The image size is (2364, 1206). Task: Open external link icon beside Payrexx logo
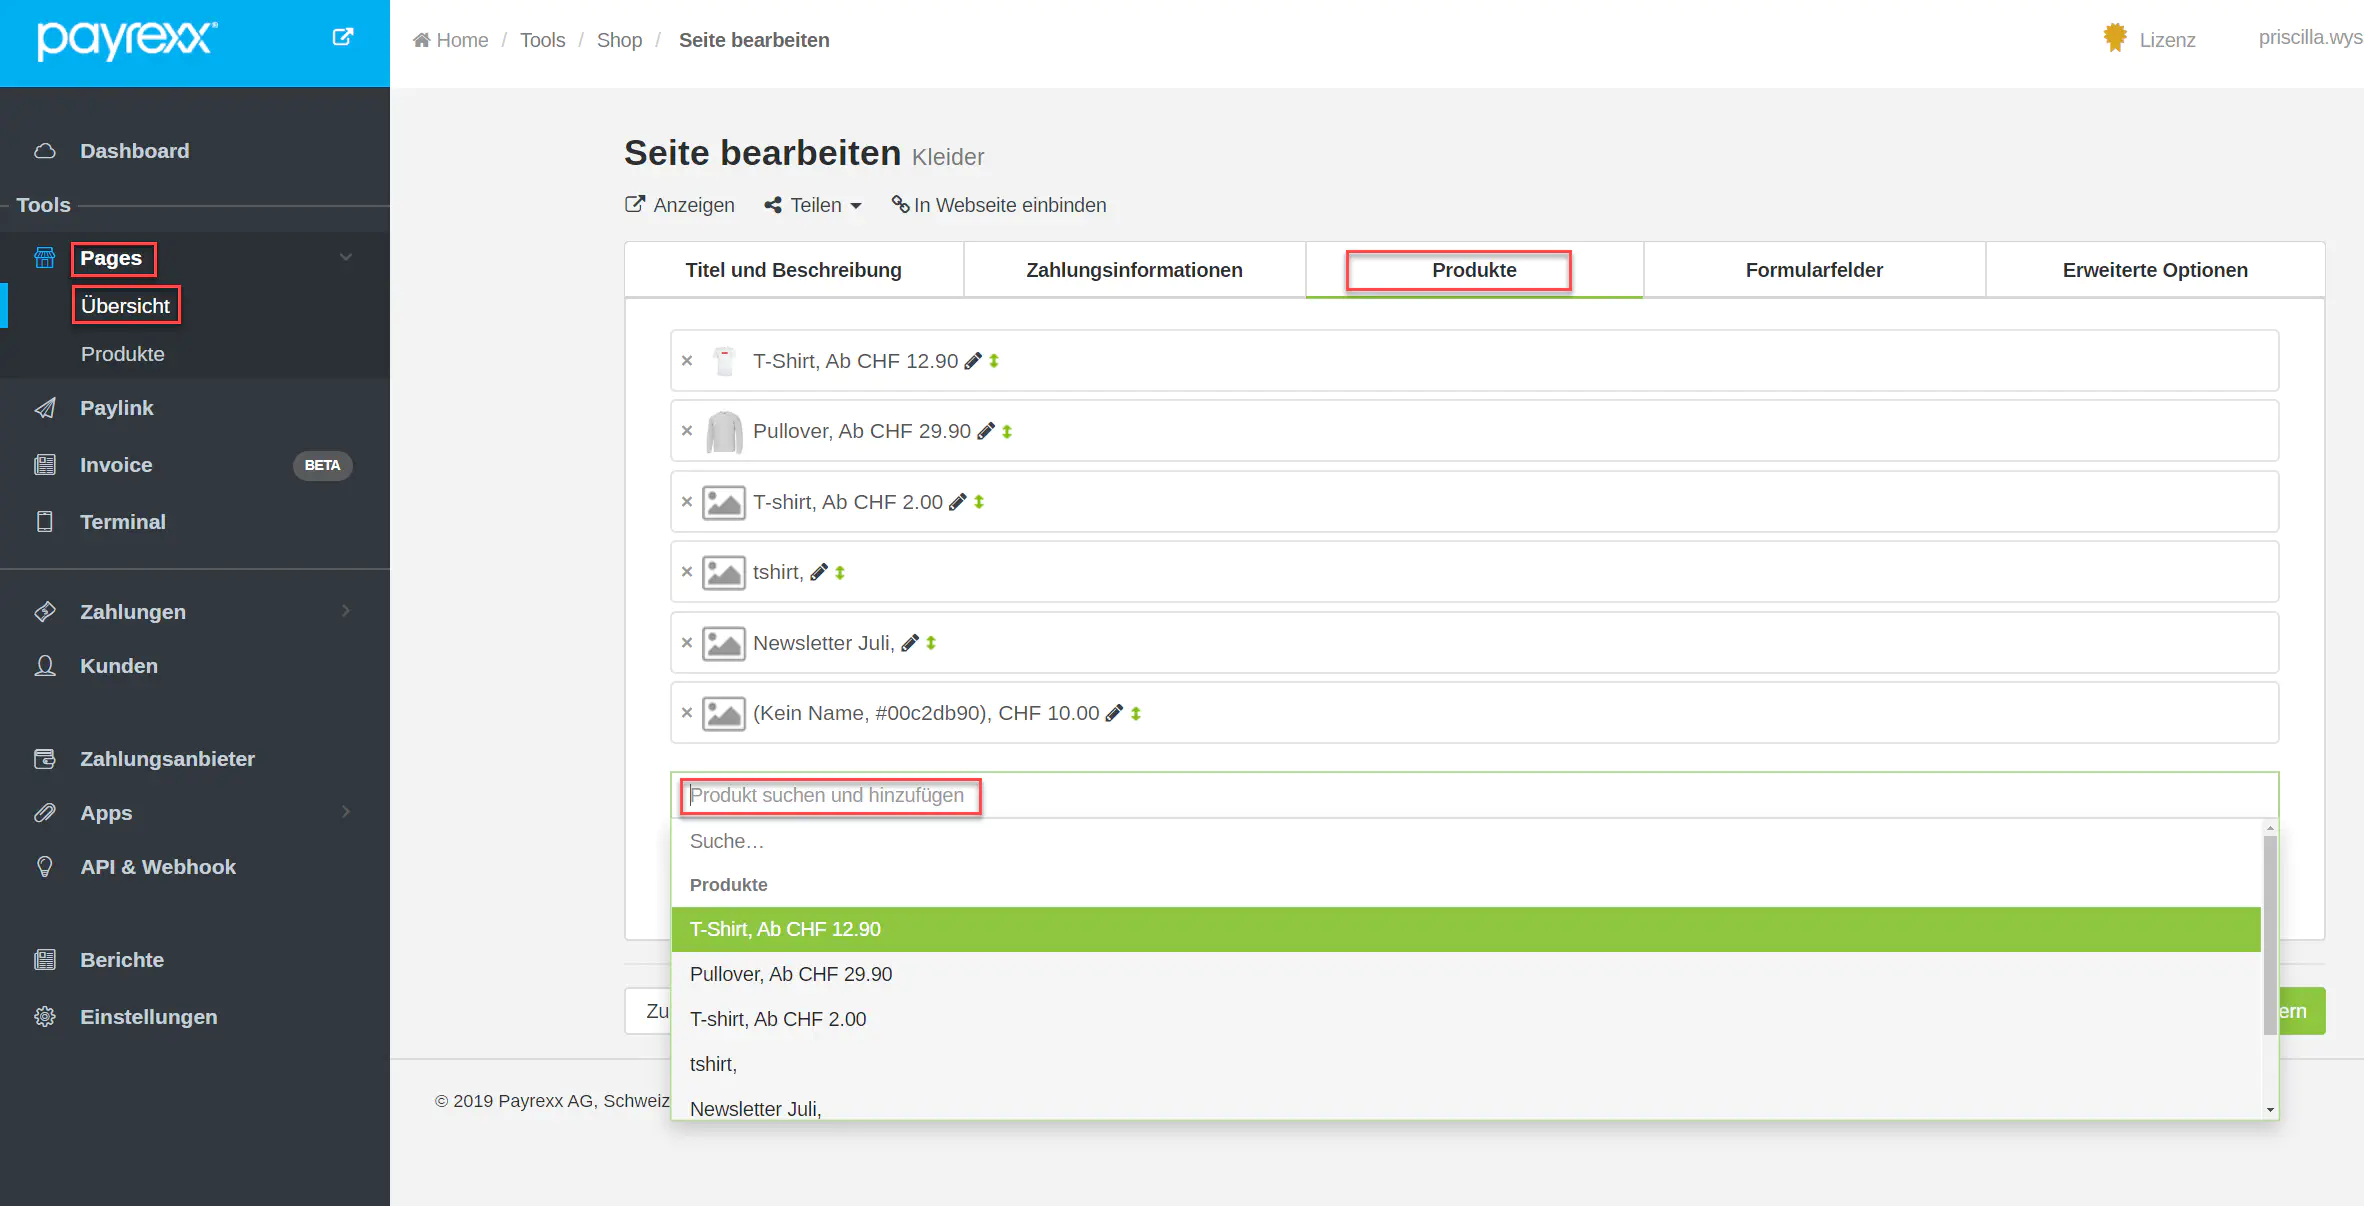pos(343,37)
